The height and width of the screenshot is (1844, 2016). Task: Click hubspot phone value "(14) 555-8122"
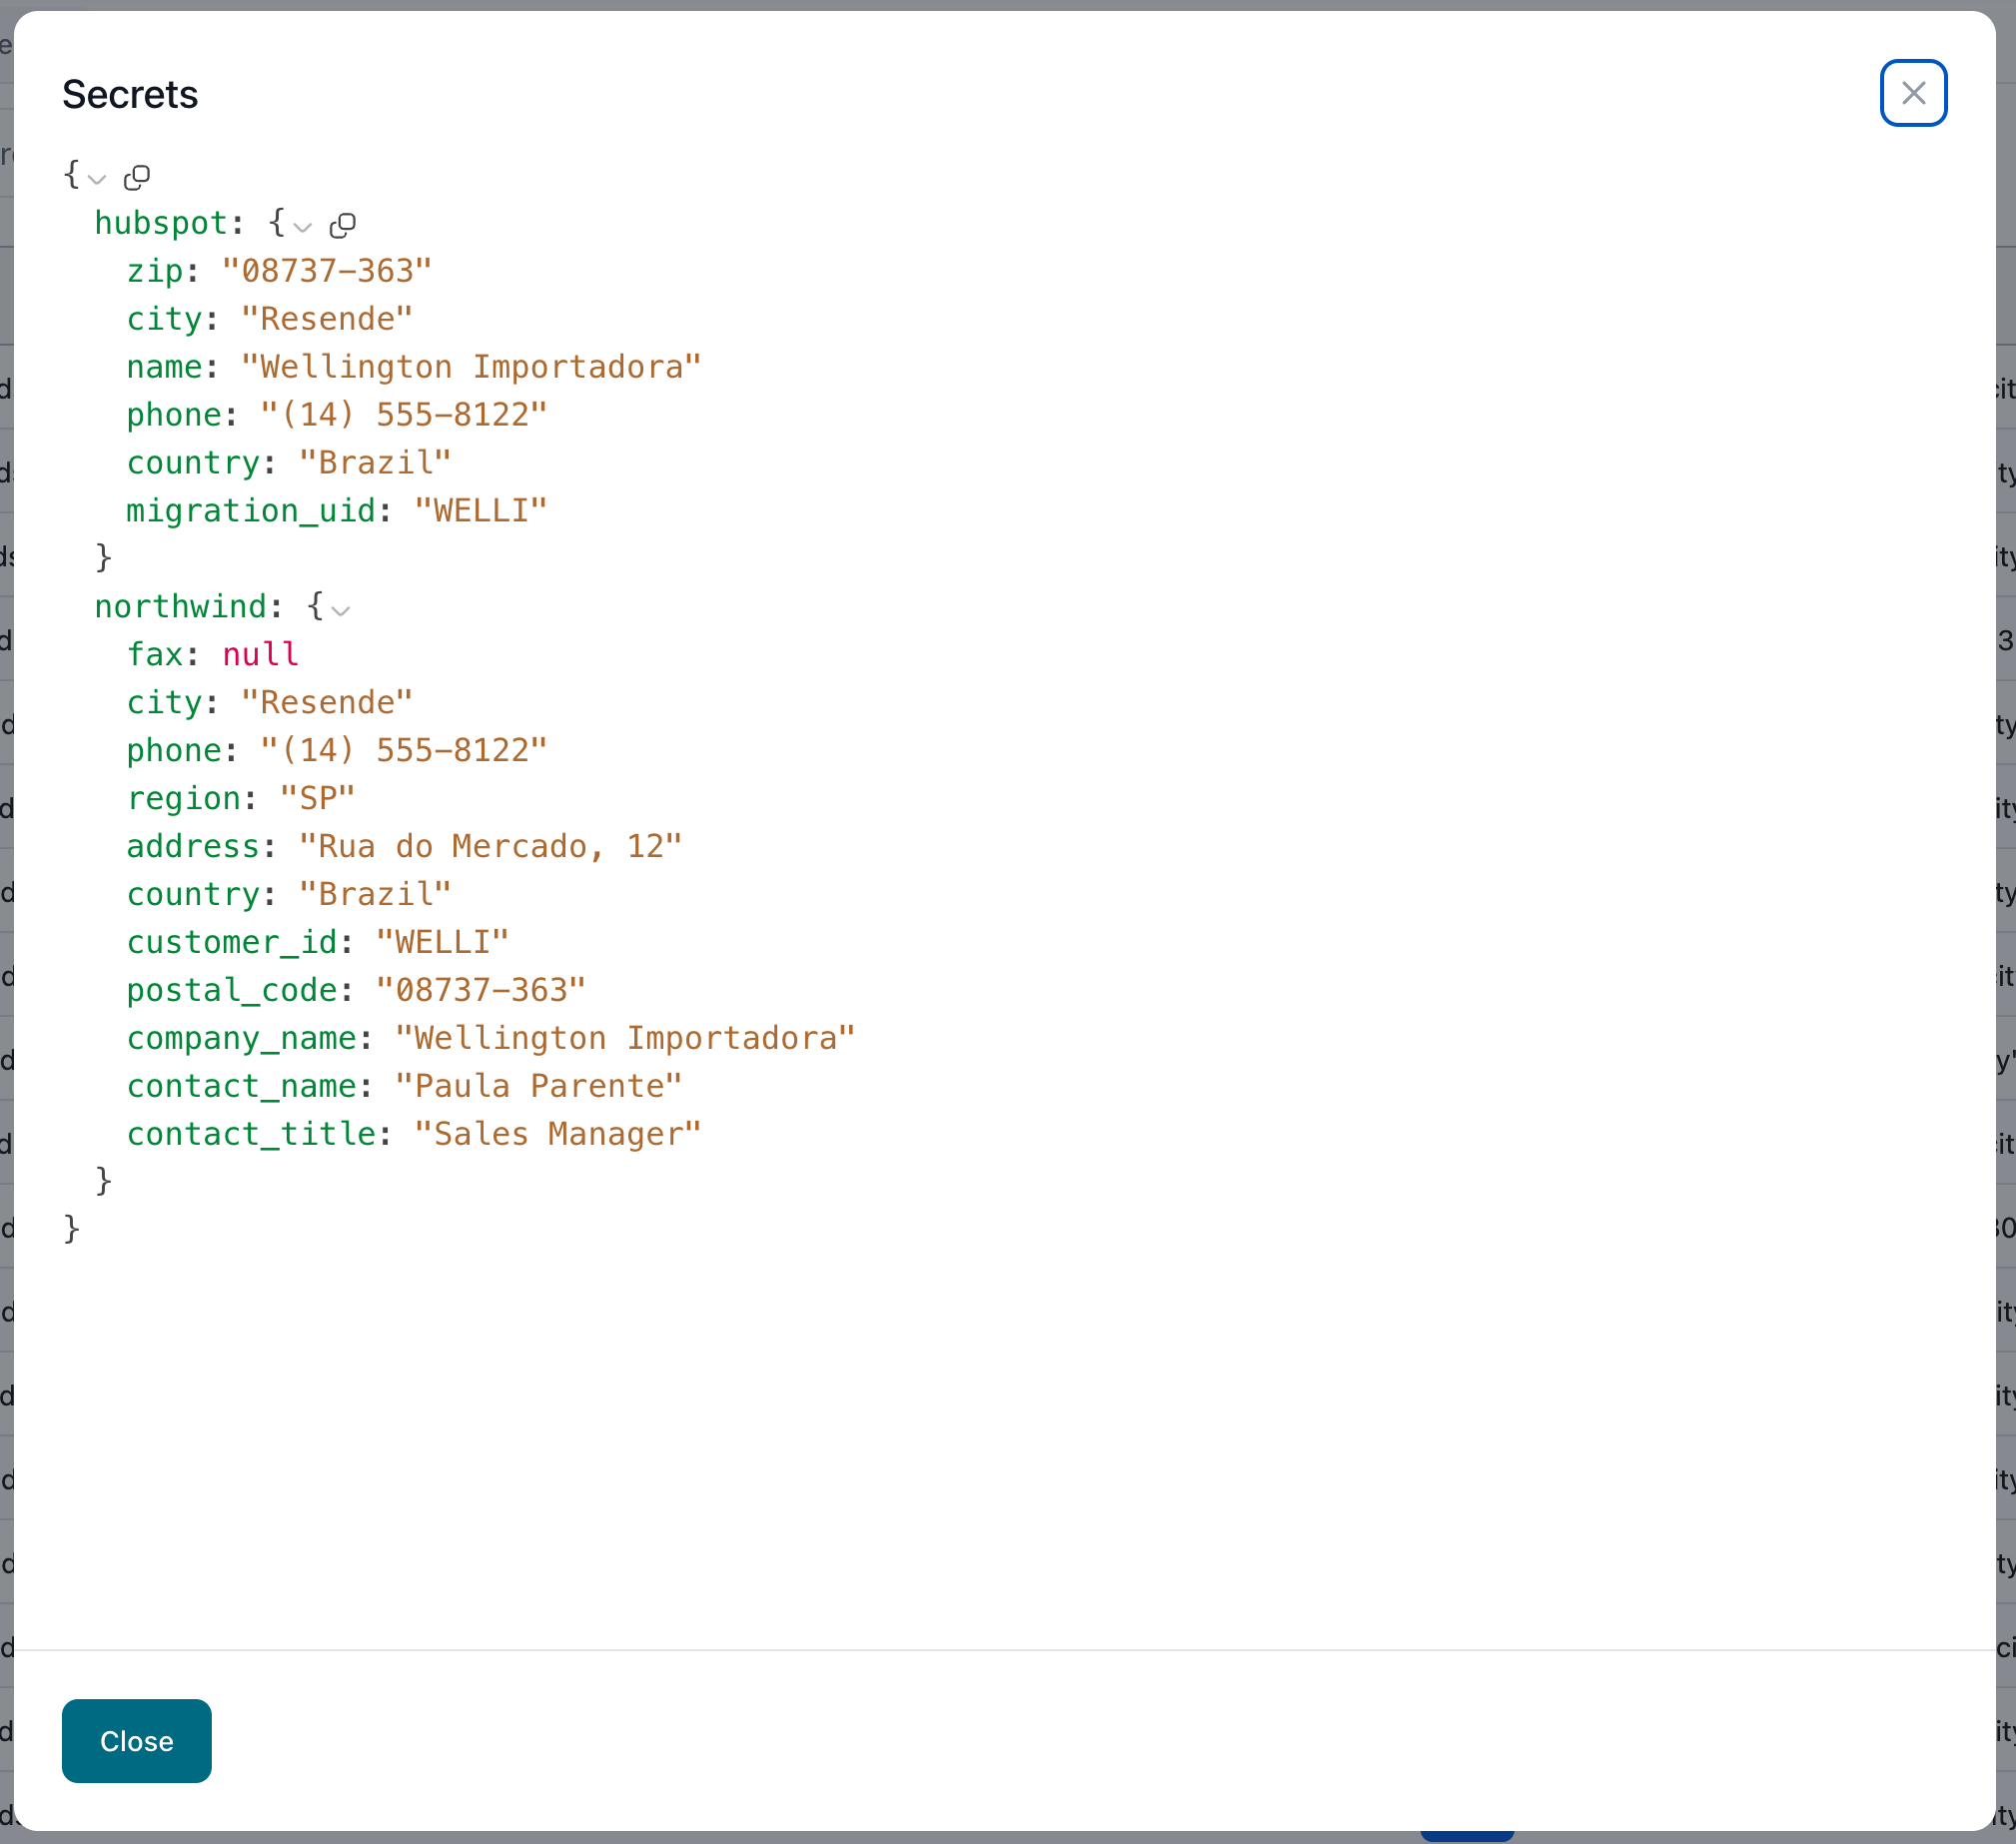tap(404, 415)
